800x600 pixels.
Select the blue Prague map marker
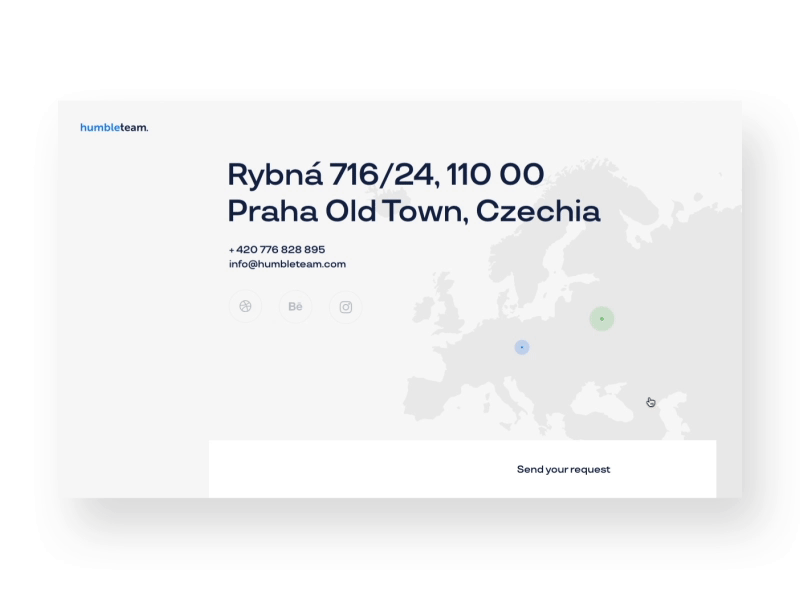coord(522,347)
